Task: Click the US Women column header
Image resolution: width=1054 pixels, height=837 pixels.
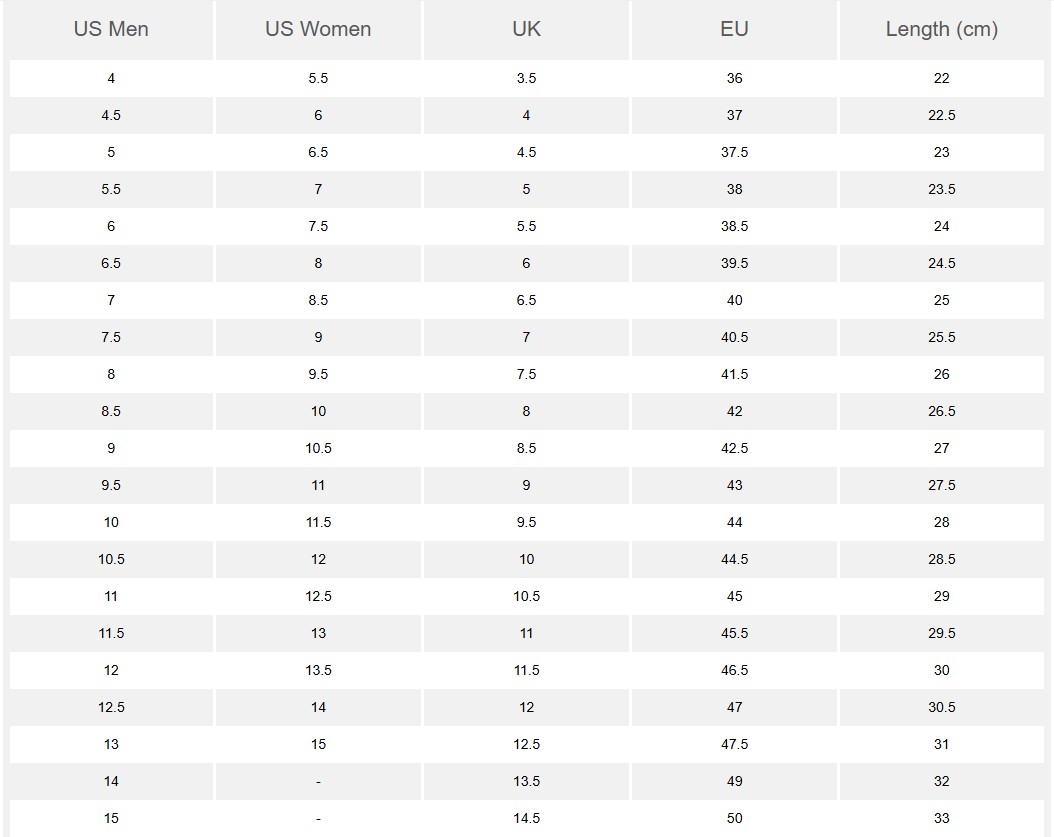Action: coord(318,29)
